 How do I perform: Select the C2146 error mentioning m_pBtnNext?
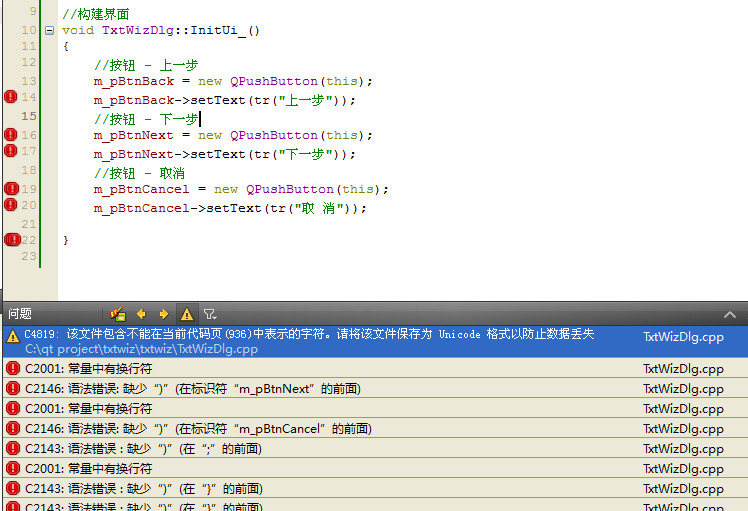click(200, 389)
